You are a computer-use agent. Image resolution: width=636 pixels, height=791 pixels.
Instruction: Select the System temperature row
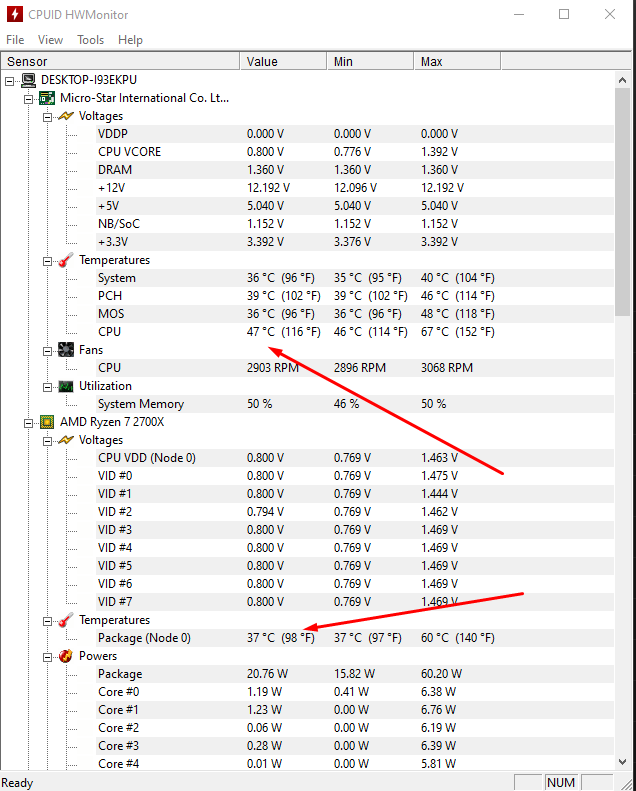pos(355,278)
